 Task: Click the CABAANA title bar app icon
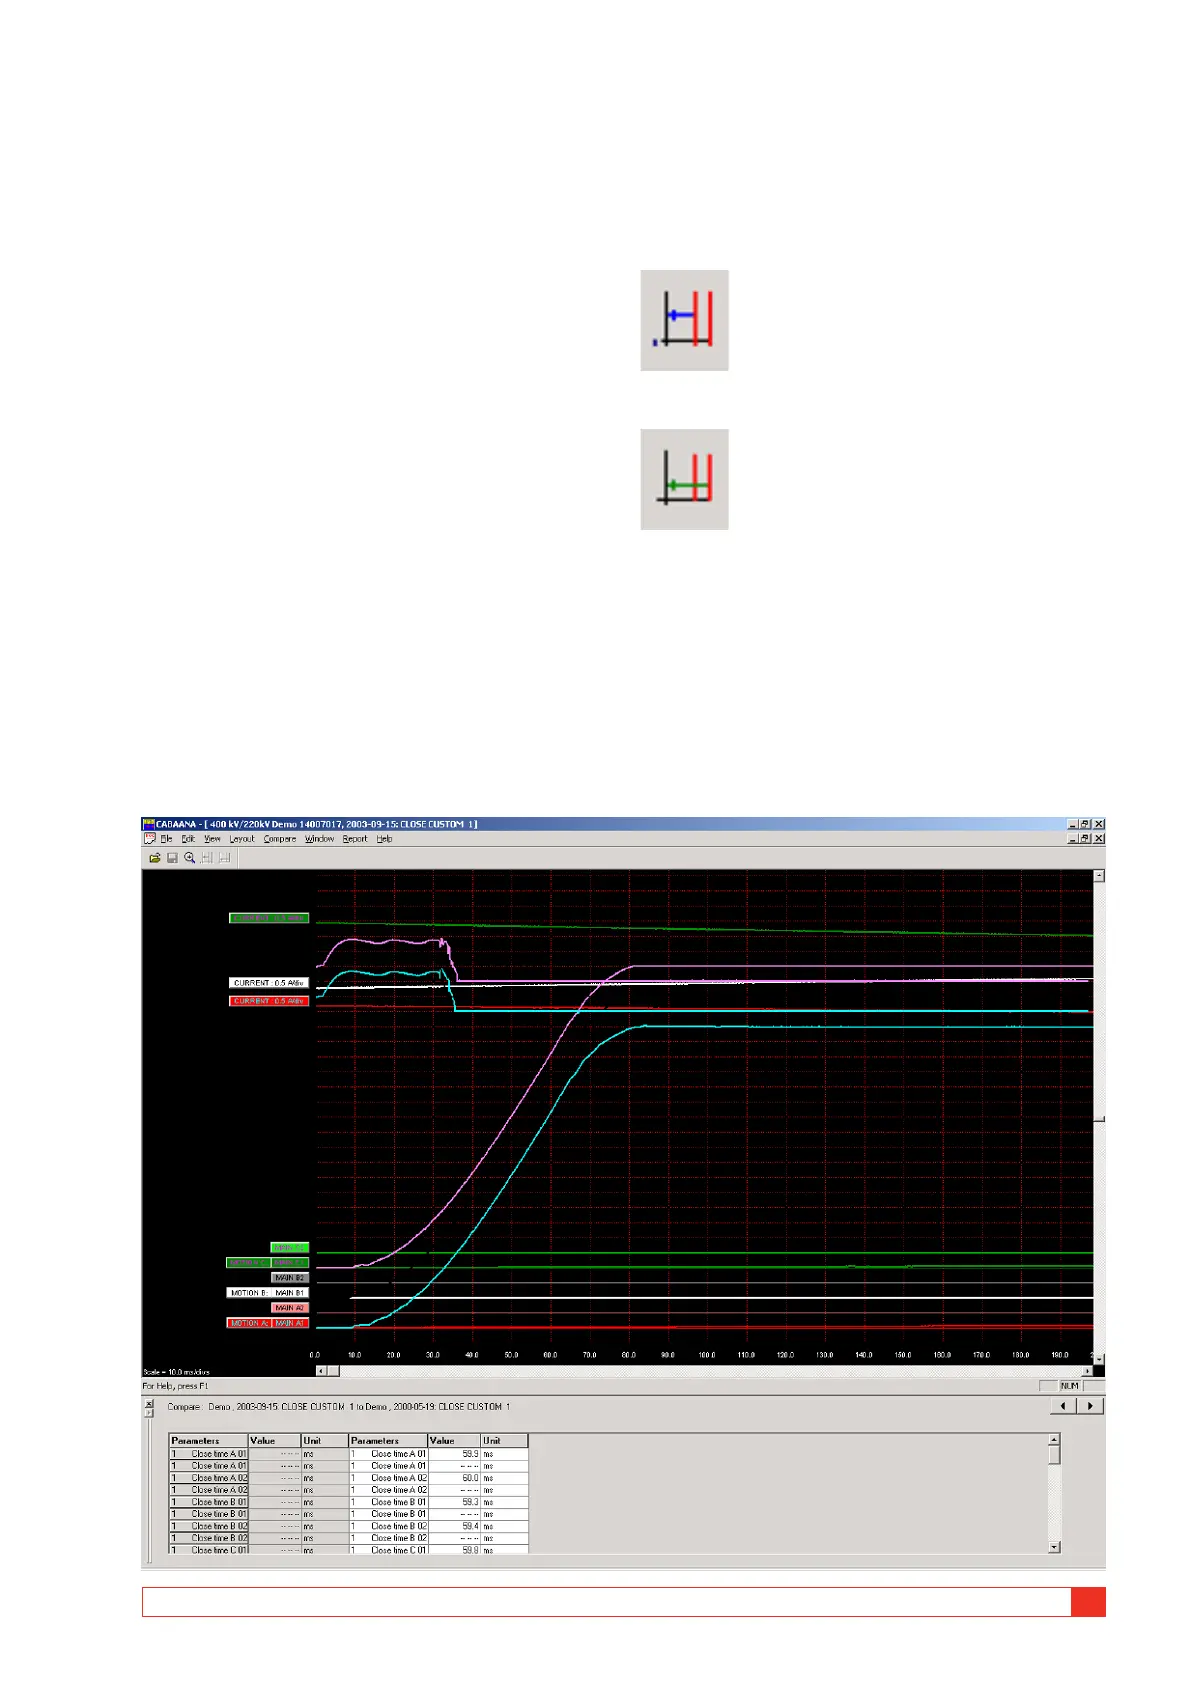[x=148, y=824]
